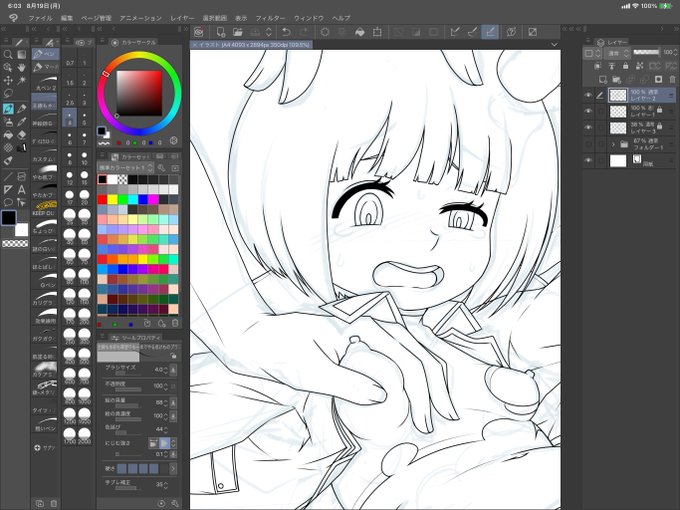The width and height of the screenshot is (680, 510).
Task: Delete sub tool with trash icon at bottom
Action: pyautogui.click(x=54, y=503)
